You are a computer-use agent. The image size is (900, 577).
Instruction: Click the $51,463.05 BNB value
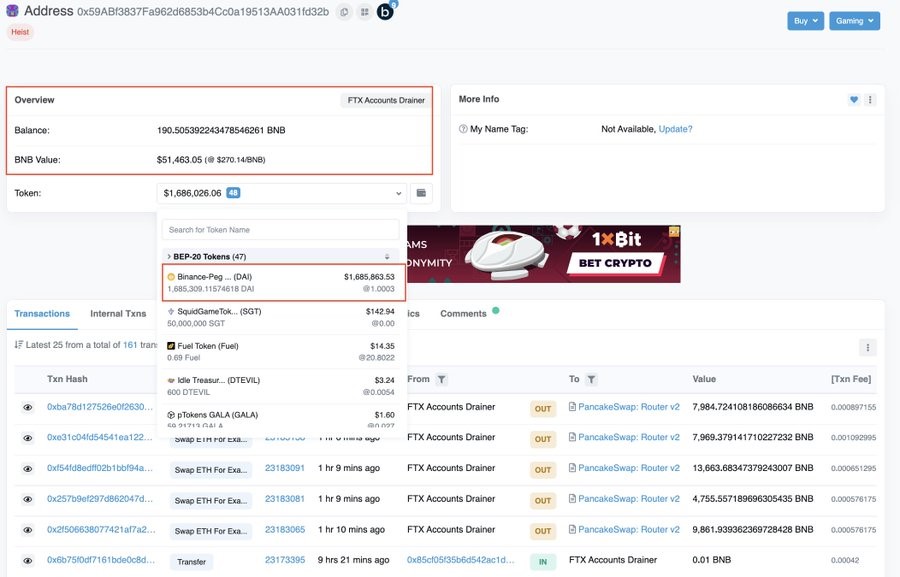point(179,160)
